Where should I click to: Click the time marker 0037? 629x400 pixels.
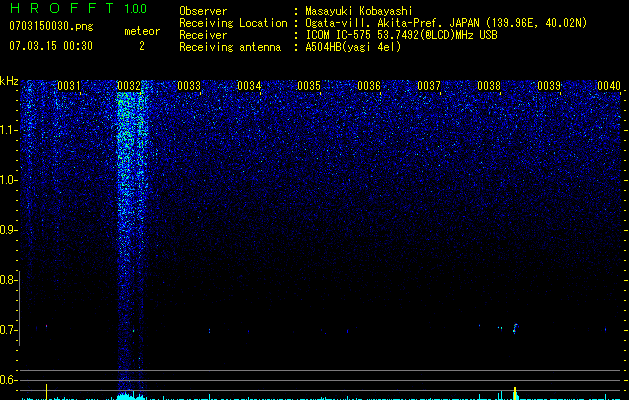tap(429, 86)
